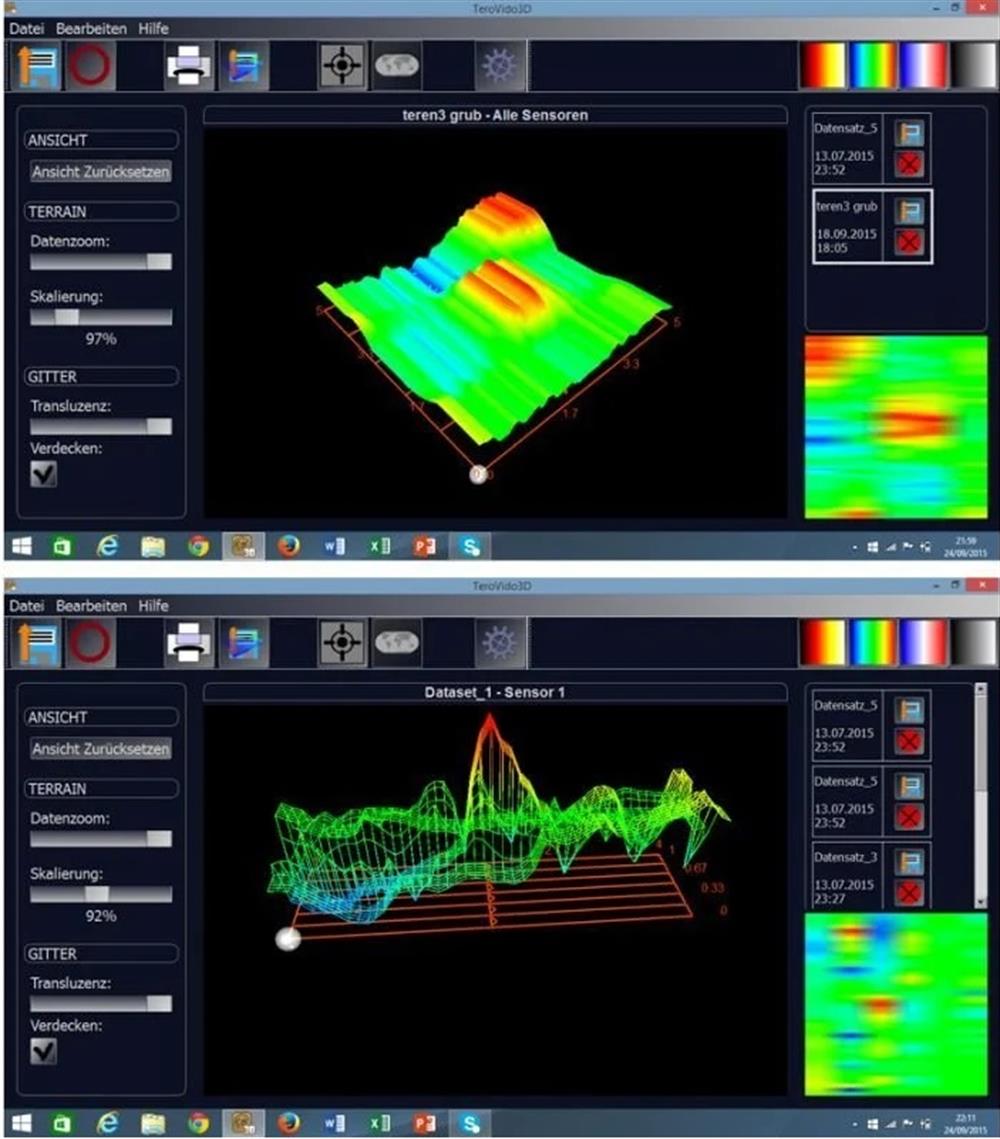1000x1139 pixels.
Task: Click Ansicht Zurücksetzen in teren3 grub window
Action: click(x=100, y=171)
